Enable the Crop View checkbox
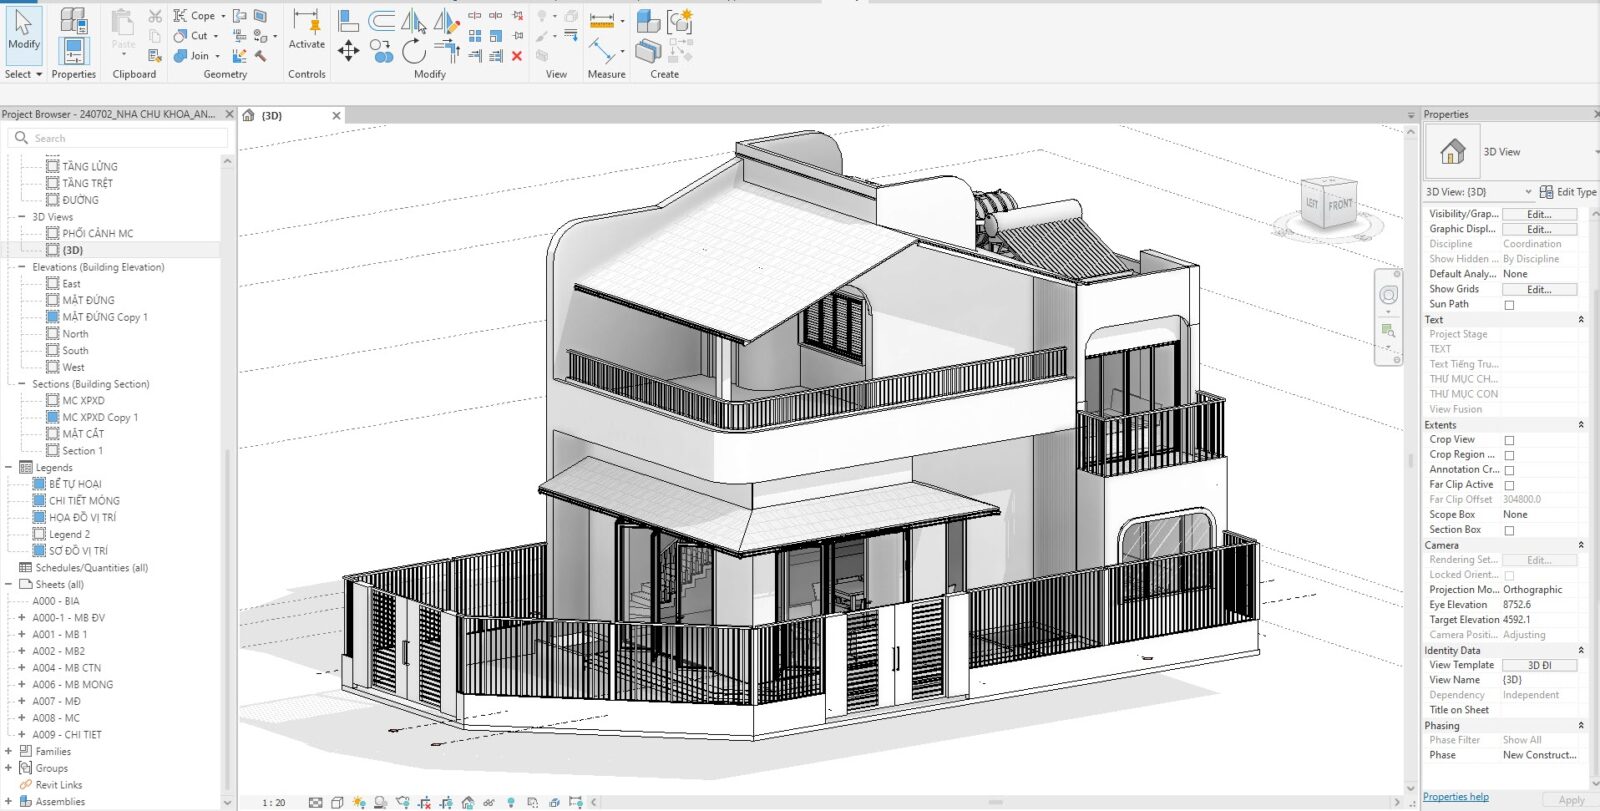 click(x=1509, y=440)
